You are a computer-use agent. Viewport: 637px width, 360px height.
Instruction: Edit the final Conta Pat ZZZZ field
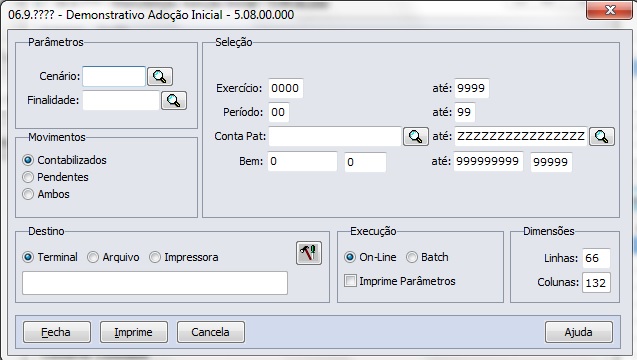[521, 137]
